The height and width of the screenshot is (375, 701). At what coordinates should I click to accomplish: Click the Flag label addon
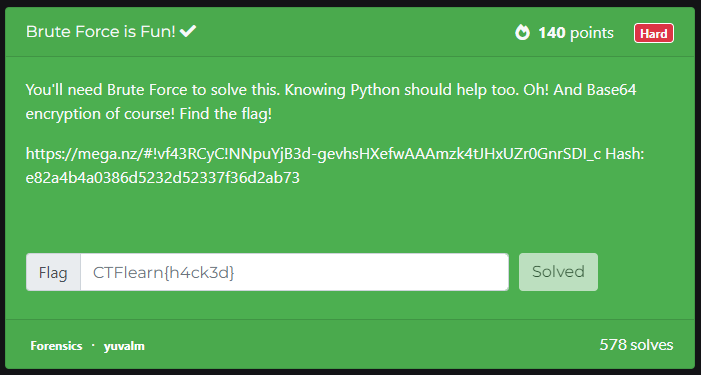[53, 272]
